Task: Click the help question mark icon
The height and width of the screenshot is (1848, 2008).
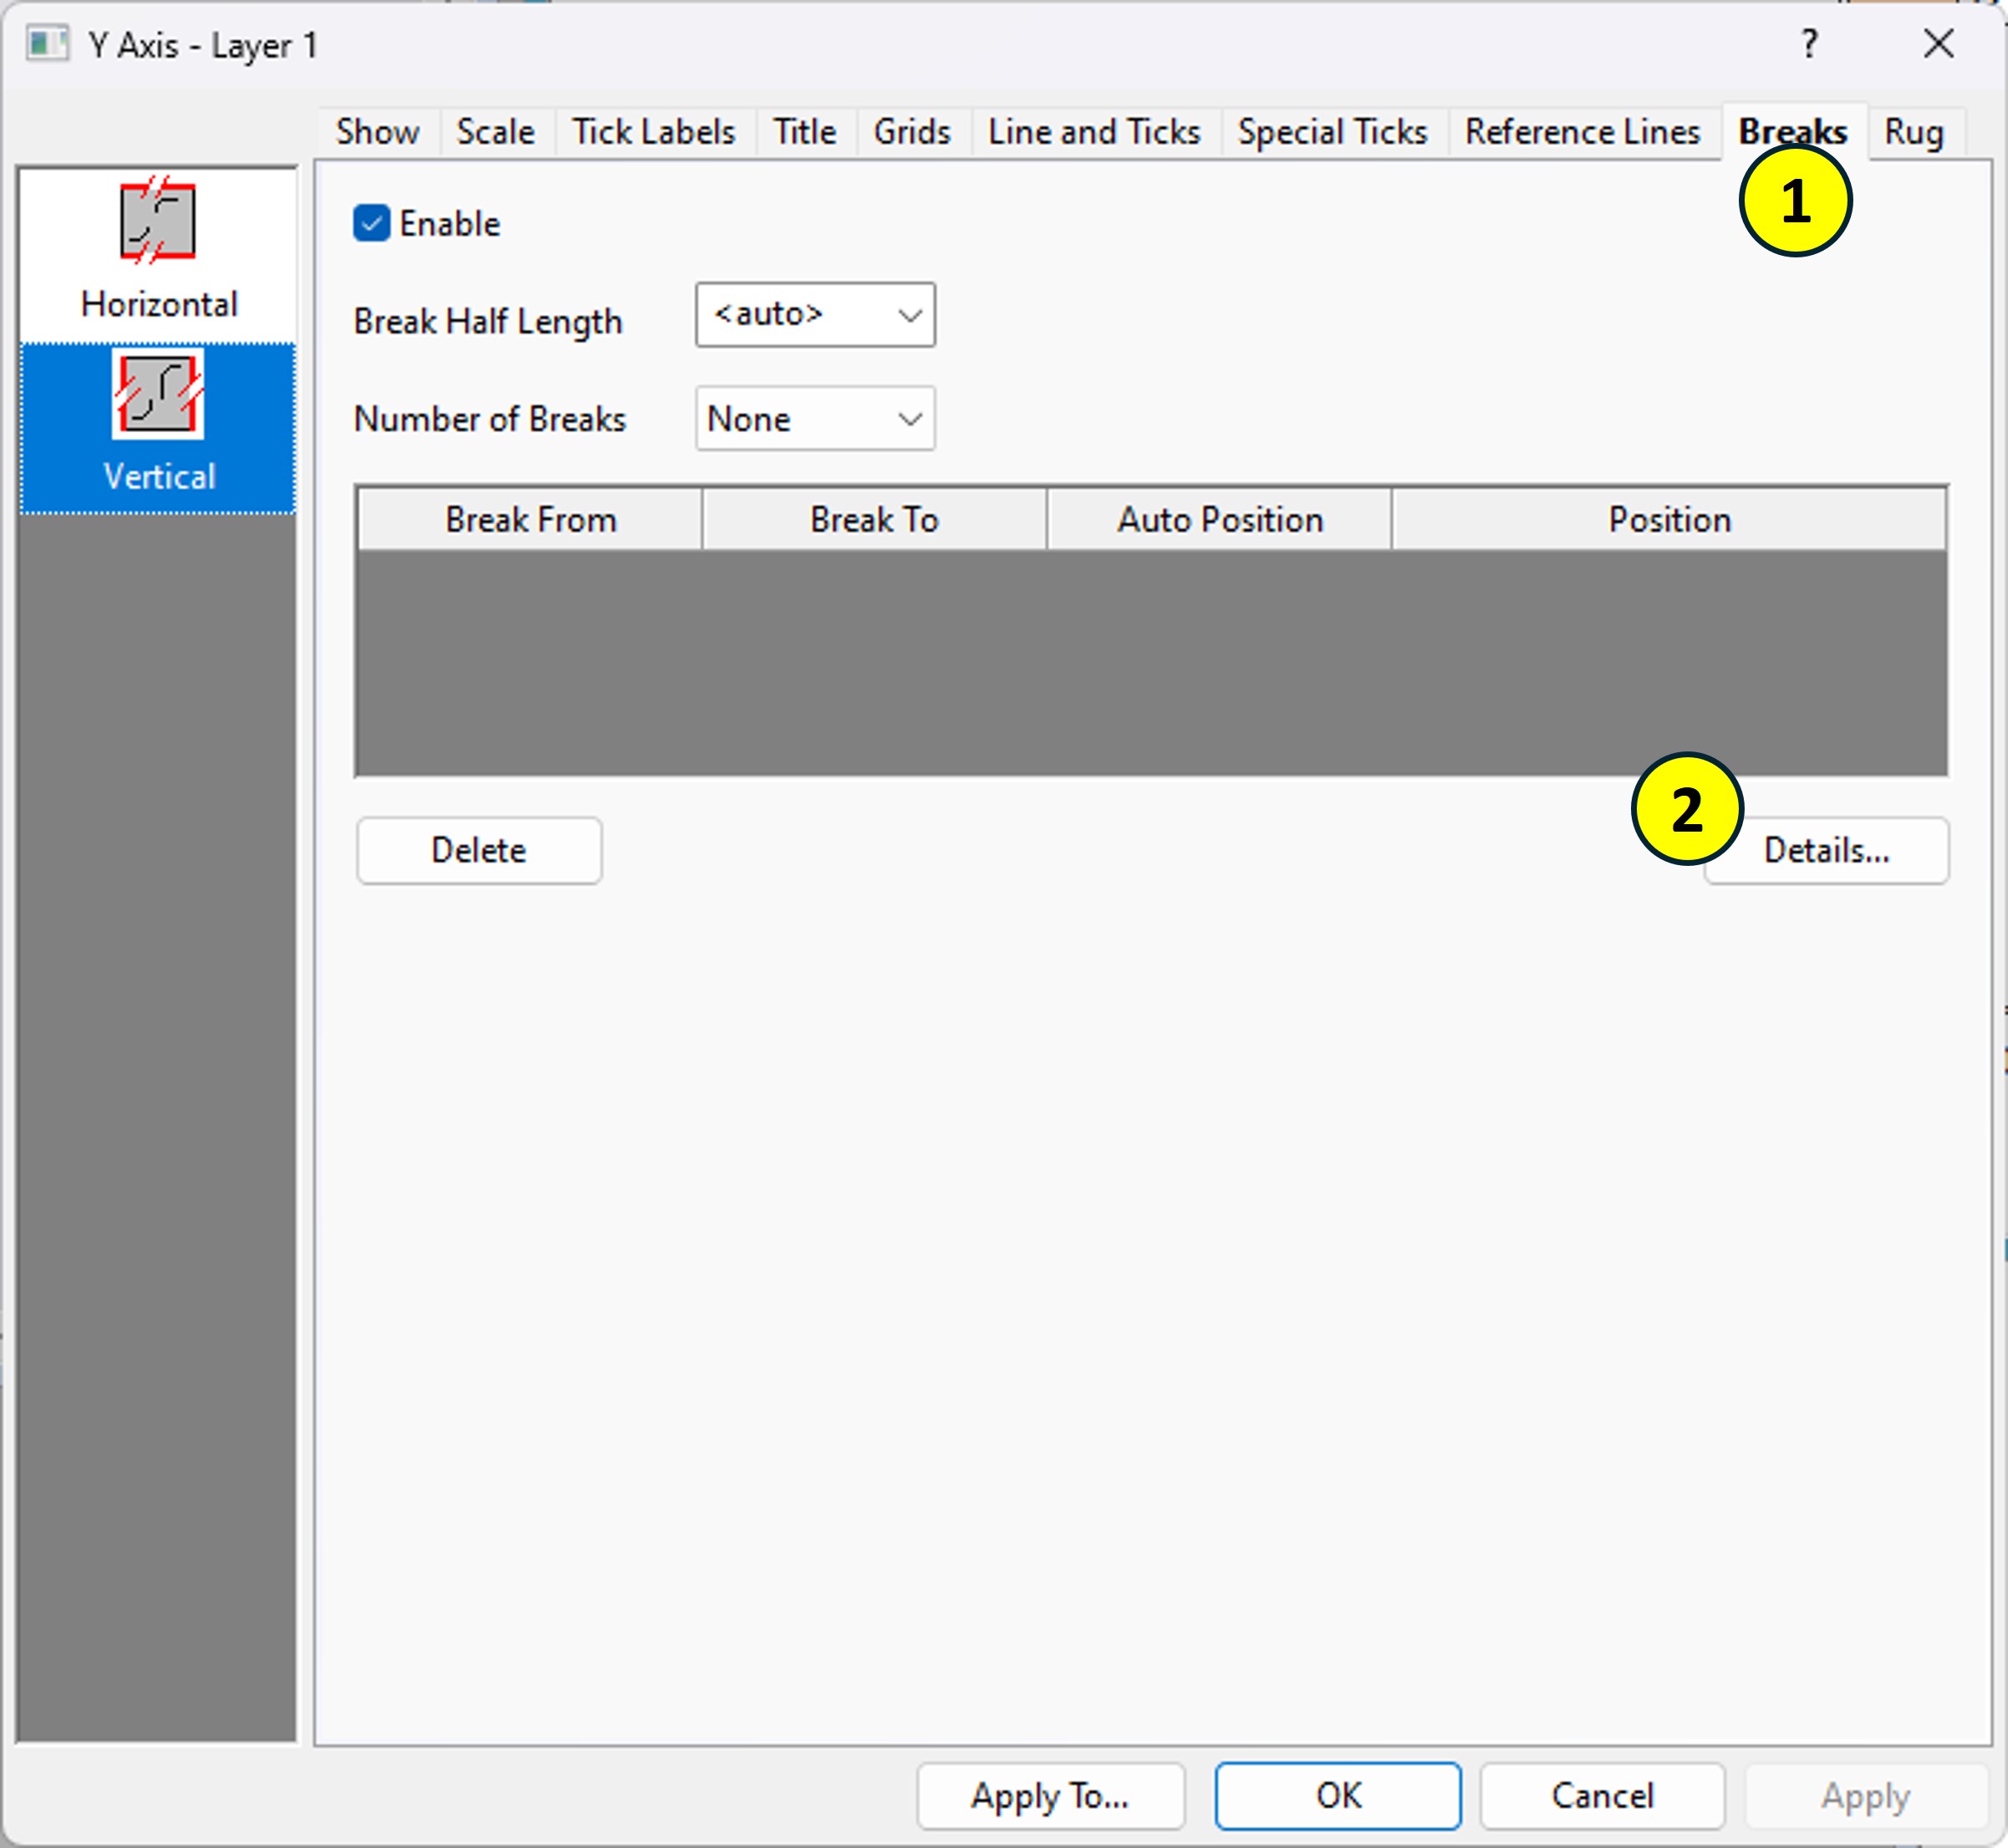Action: [1809, 44]
